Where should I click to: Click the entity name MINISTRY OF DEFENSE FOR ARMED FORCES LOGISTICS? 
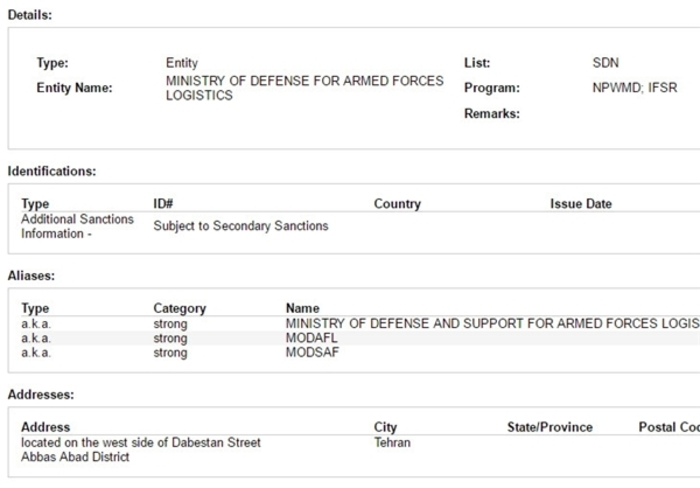coord(304,88)
